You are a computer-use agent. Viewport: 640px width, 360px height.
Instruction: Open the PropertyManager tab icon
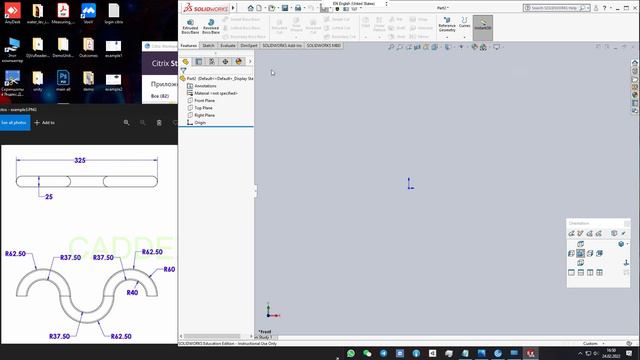click(x=199, y=62)
